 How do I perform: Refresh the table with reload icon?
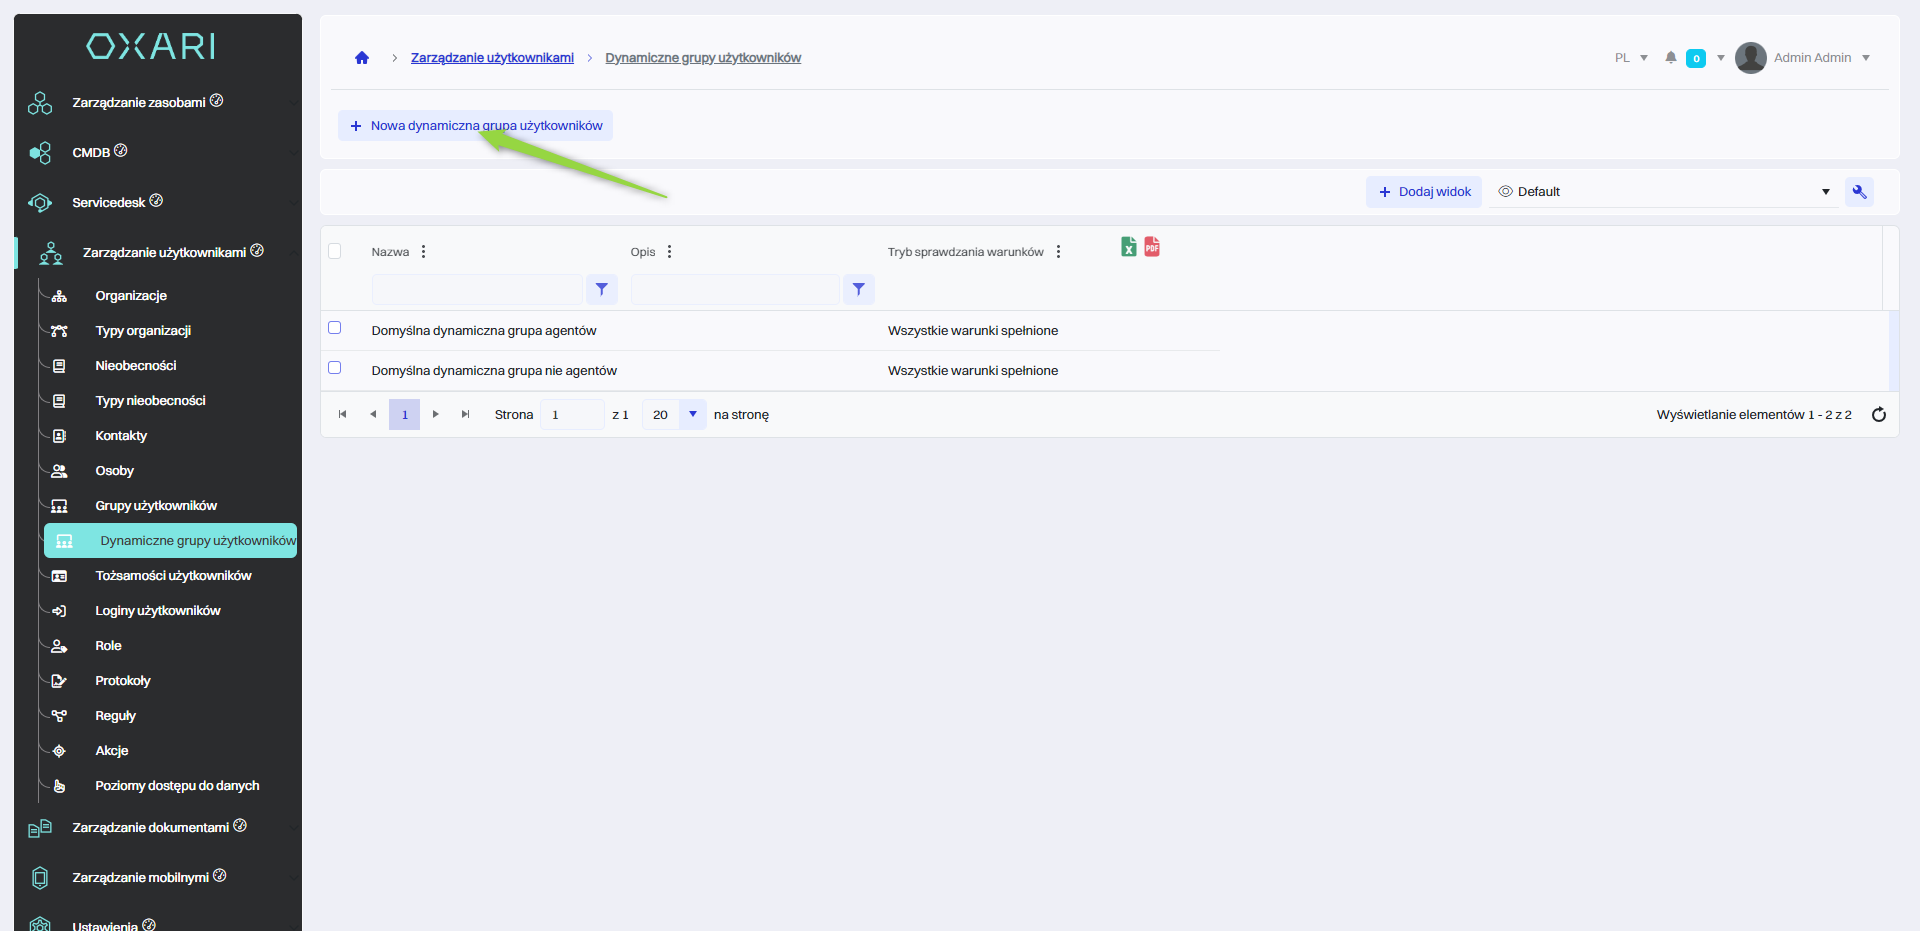point(1878,415)
